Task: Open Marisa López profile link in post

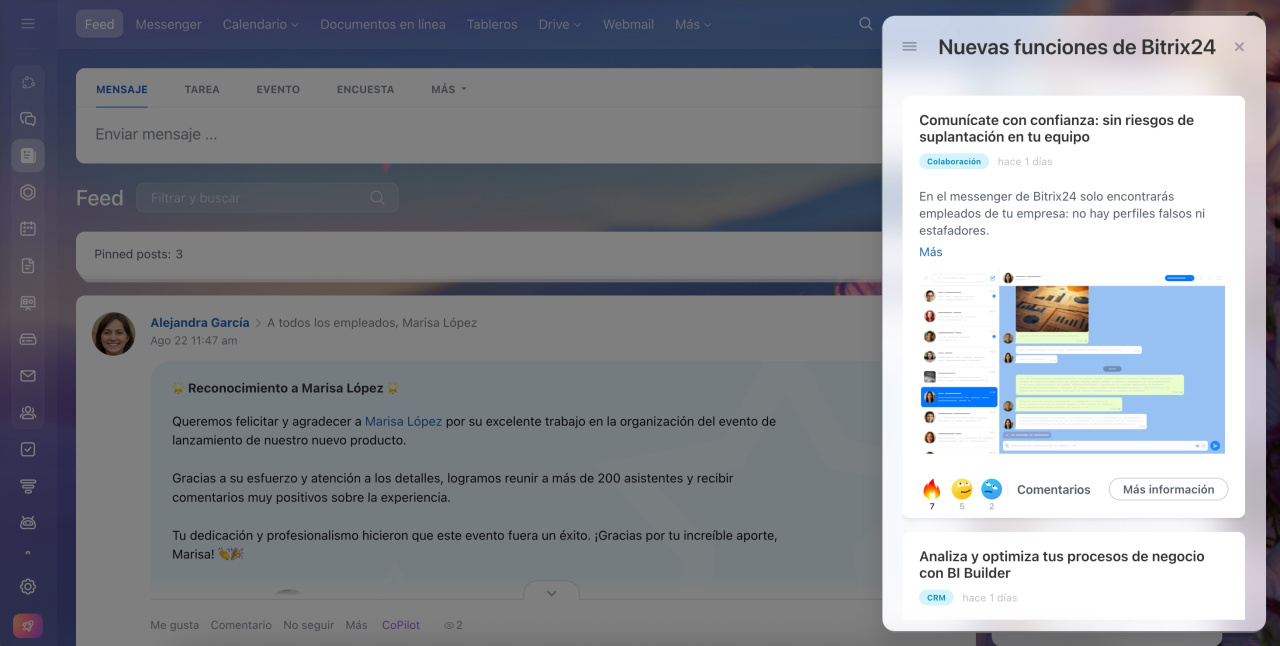Action: (x=403, y=422)
